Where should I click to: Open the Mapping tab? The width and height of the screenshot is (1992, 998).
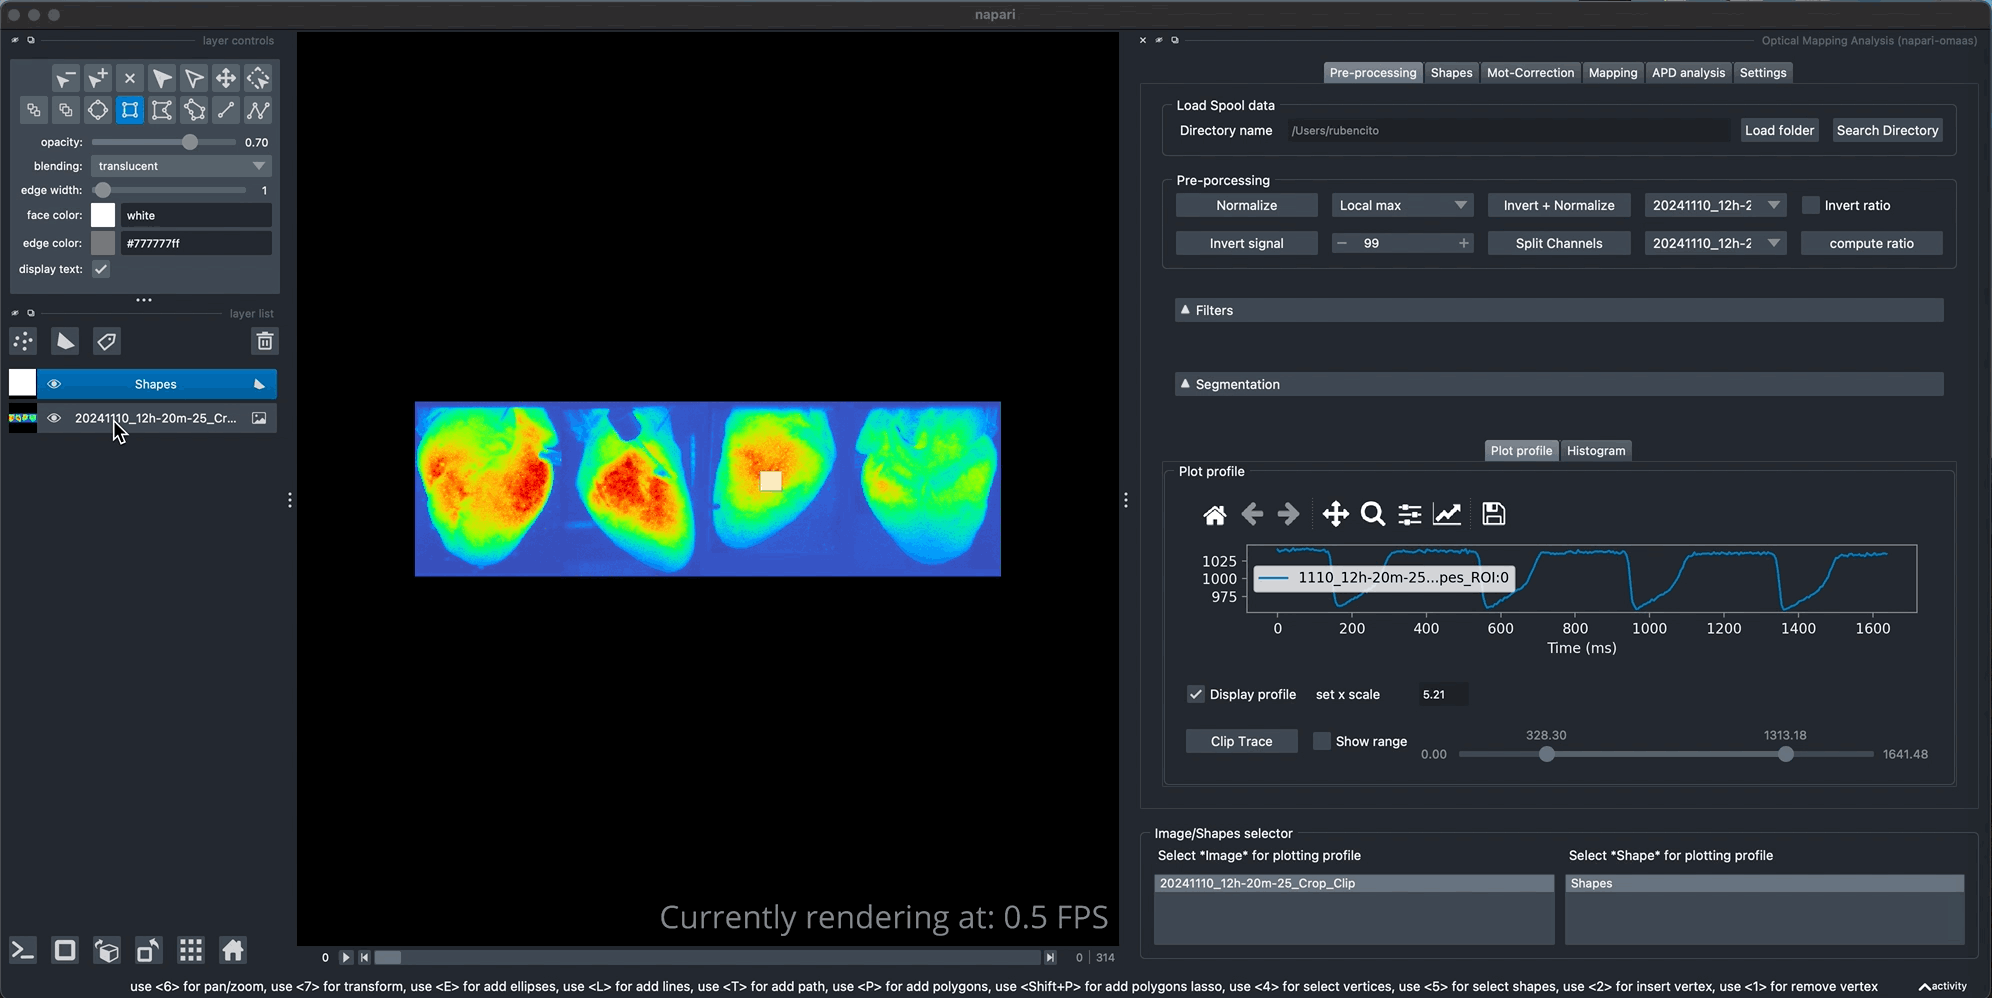(1613, 73)
